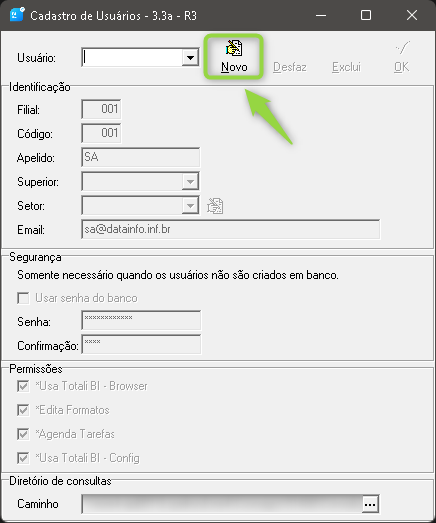
Task: Click into the Email input field
Action: (231, 229)
